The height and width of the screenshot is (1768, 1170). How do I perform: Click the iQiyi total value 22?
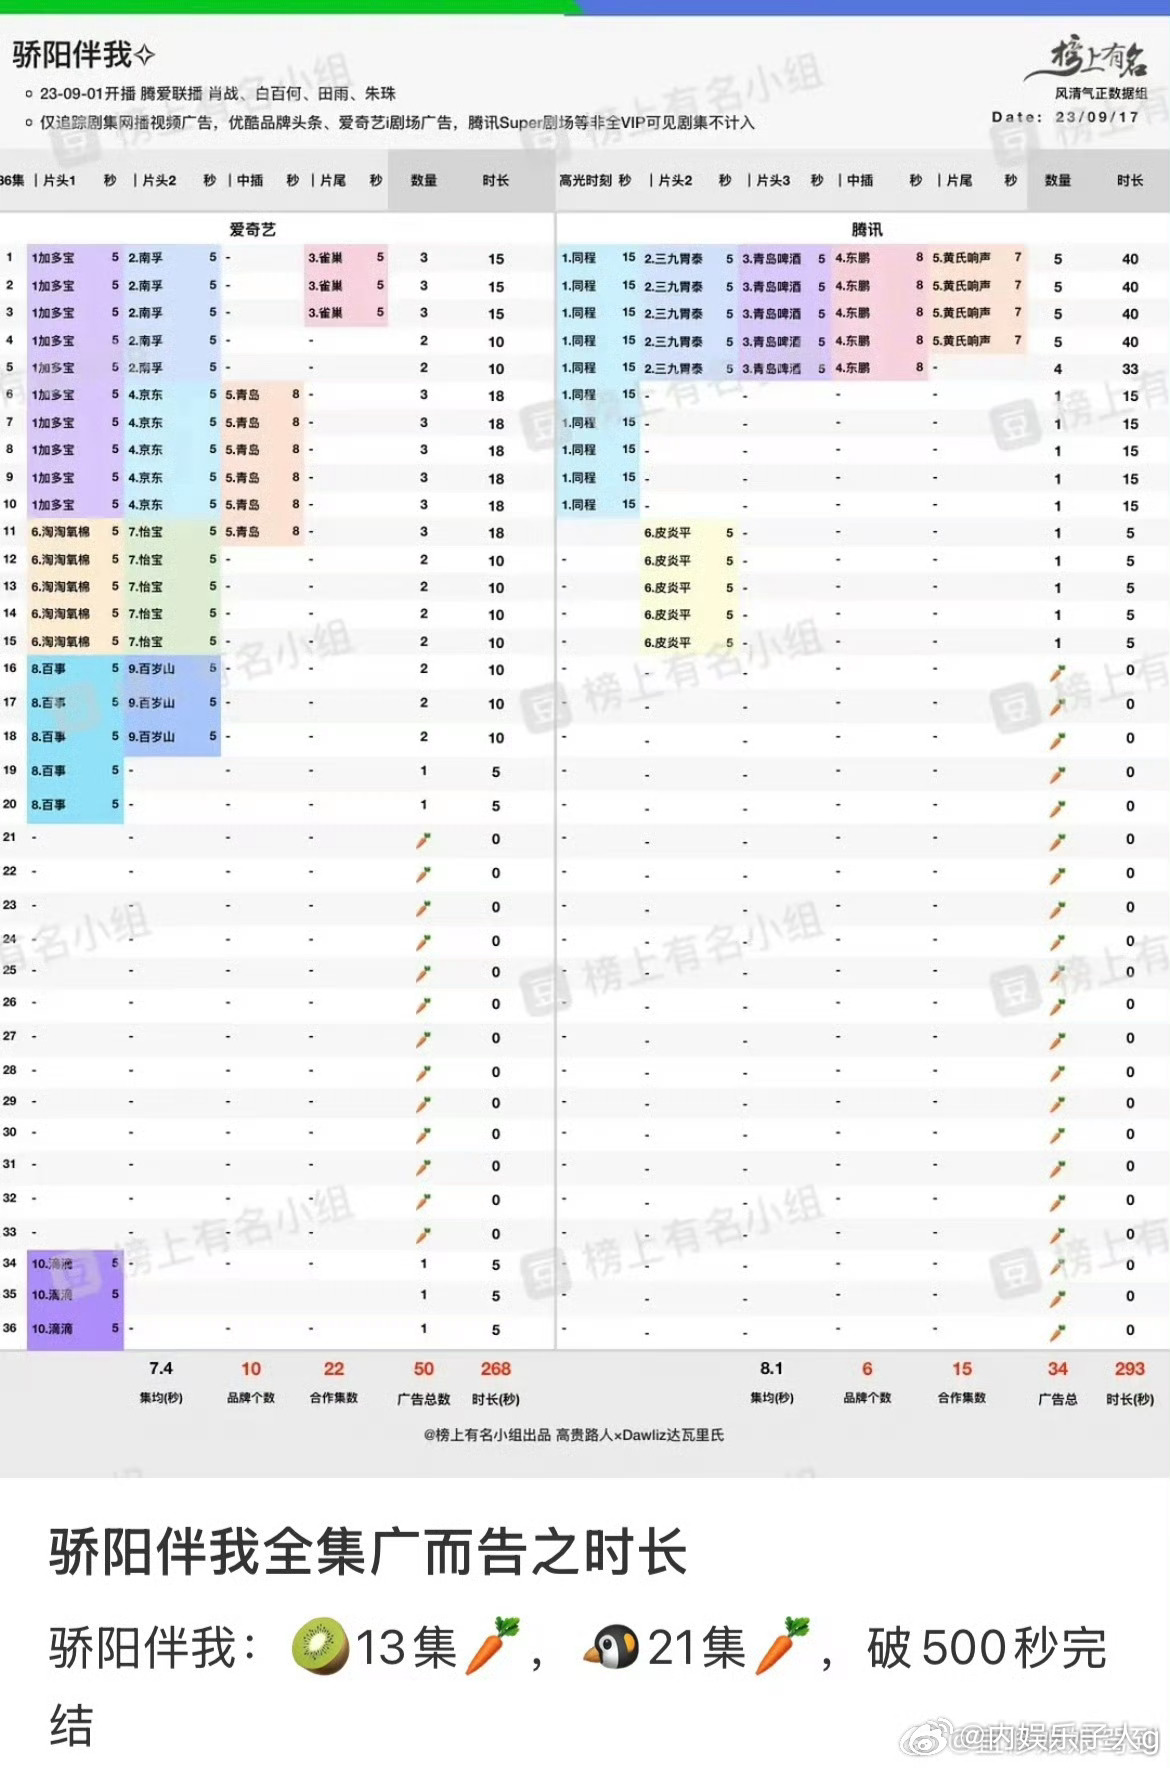click(334, 1369)
